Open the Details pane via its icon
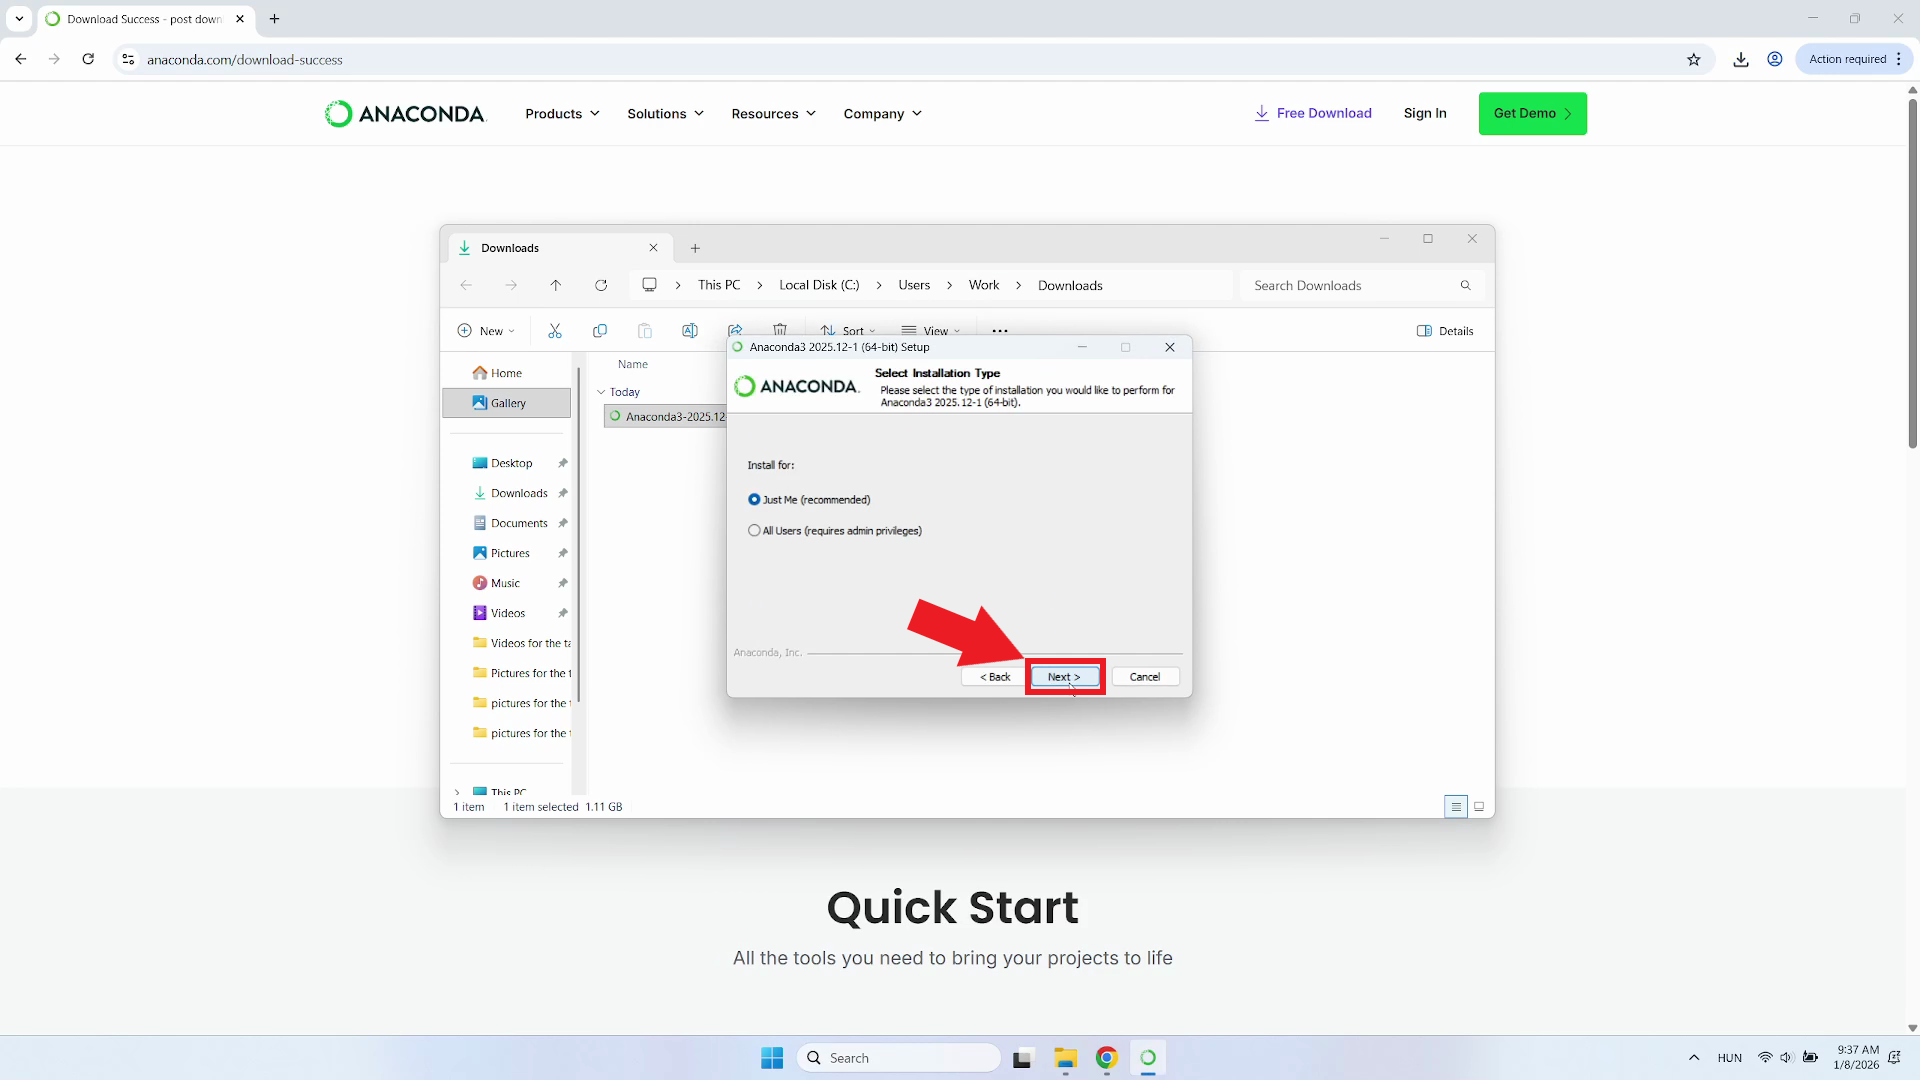The height and width of the screenshot is (1080, 1920). pos(1444,331)
